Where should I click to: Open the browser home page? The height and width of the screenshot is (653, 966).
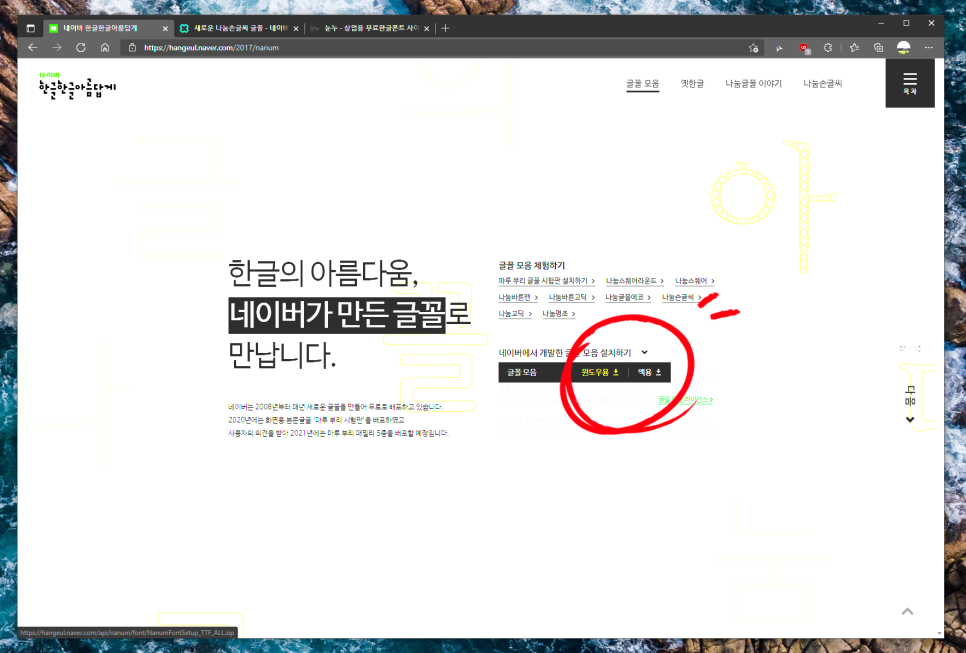click(105, 47)
